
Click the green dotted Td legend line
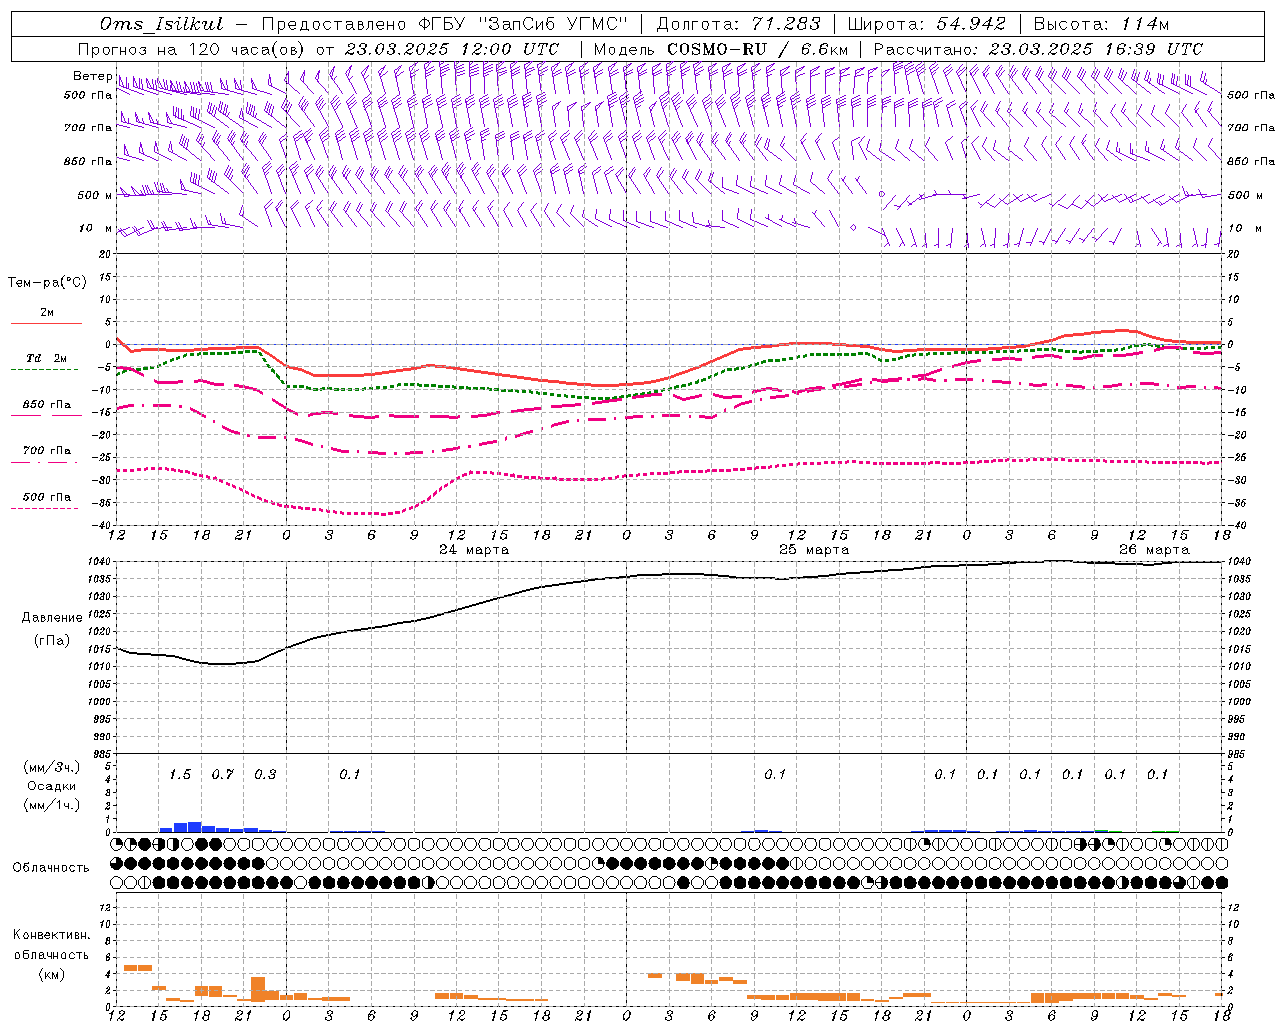tap(44, 370)
